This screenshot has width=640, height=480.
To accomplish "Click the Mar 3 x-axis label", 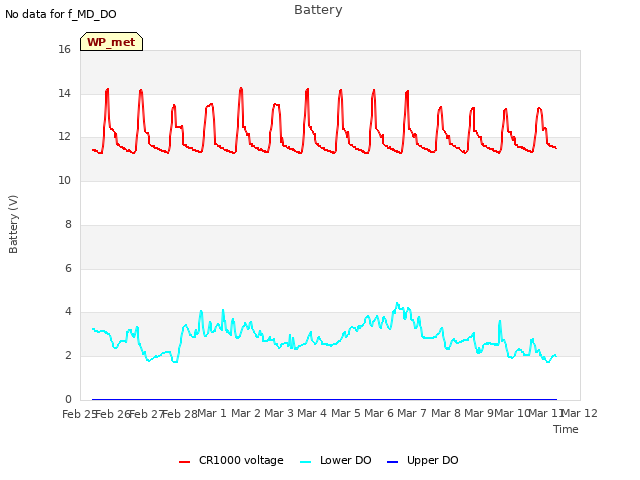I will pos(279,413).
